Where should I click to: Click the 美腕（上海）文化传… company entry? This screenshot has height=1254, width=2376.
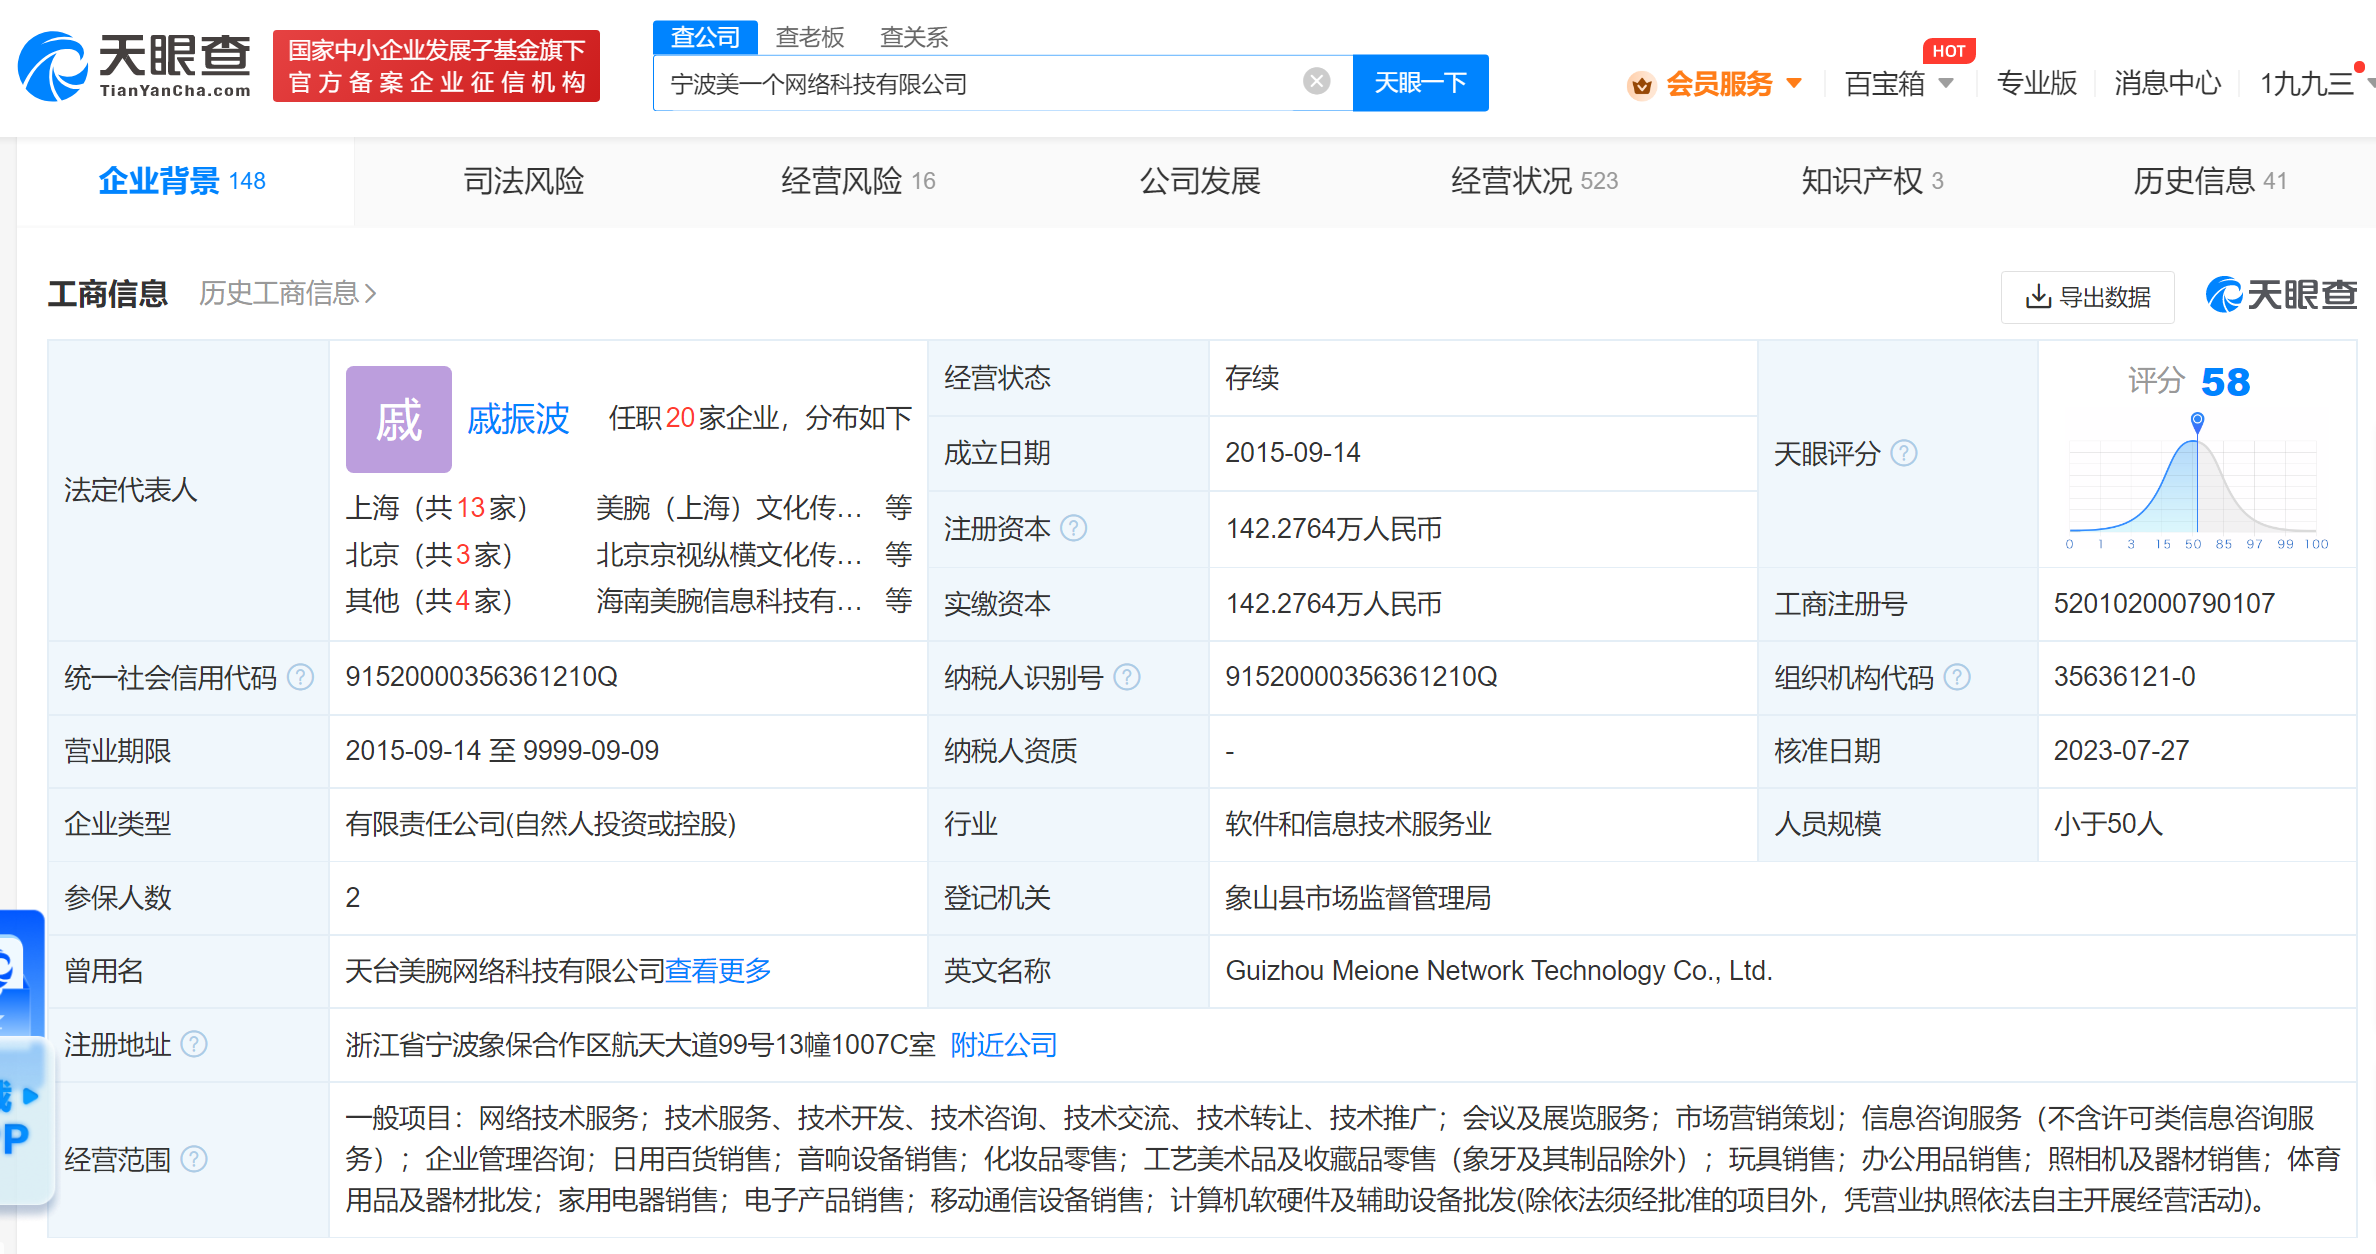[x=729, y=508]
